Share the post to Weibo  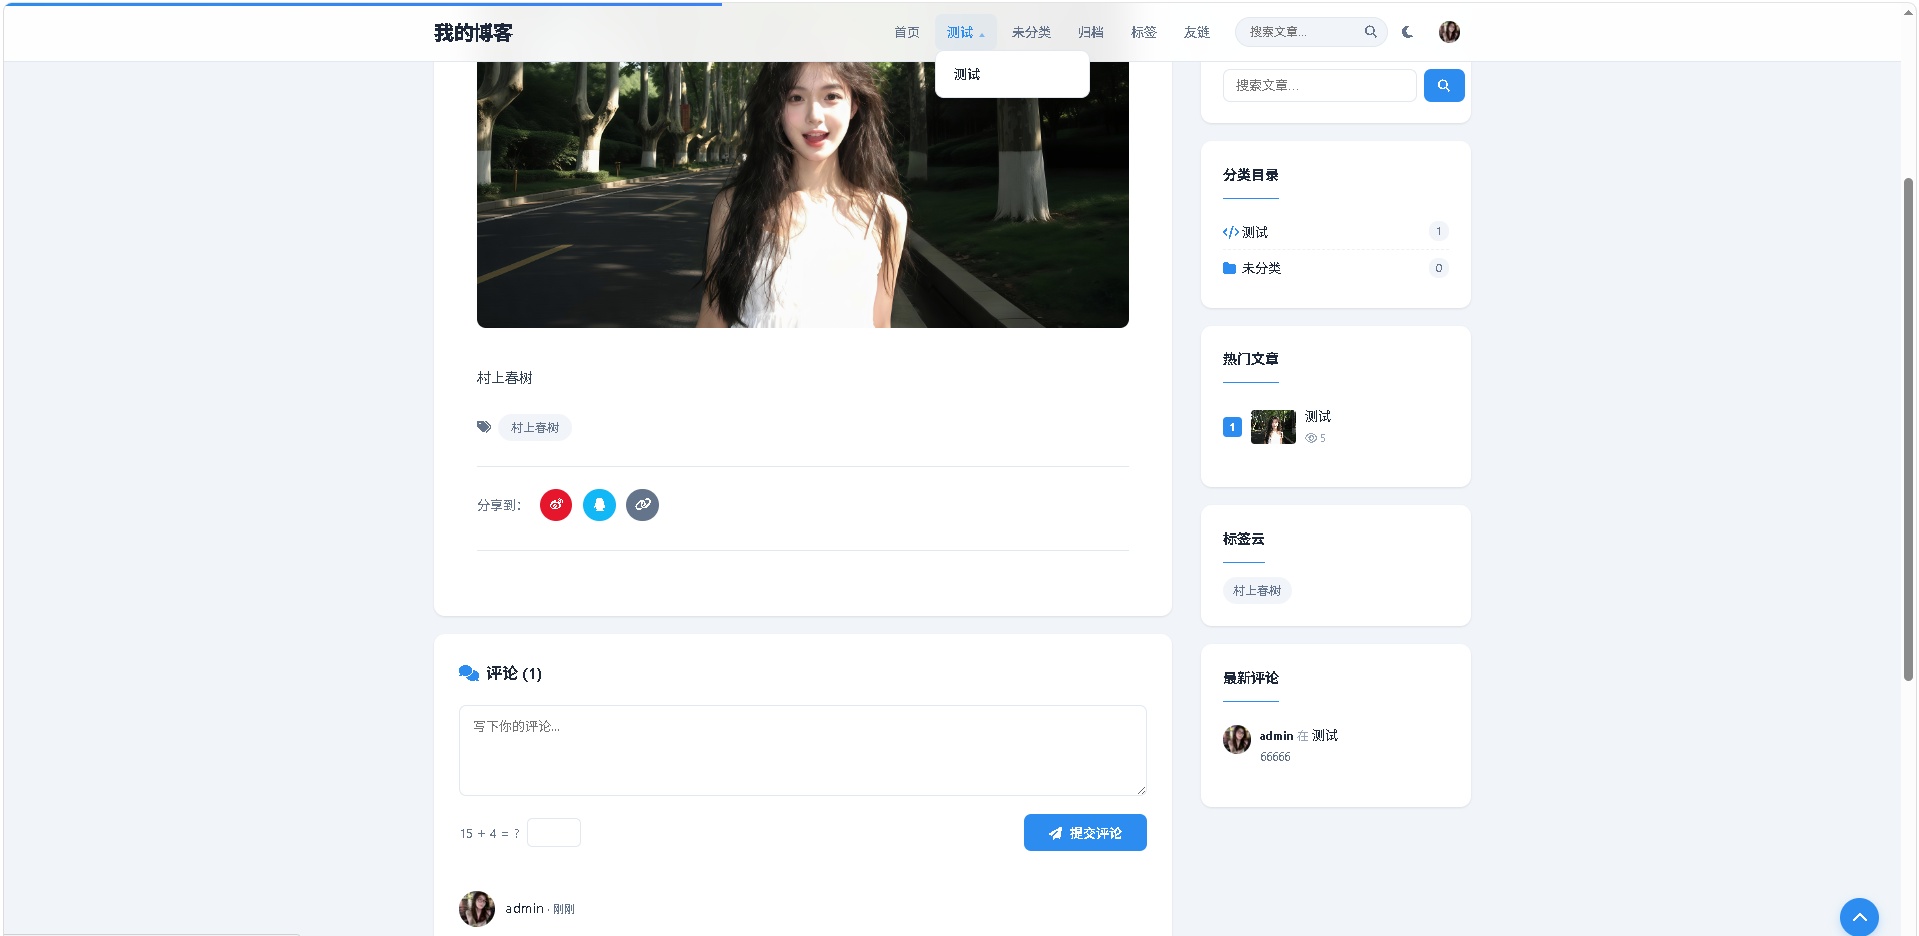point(556,505)
